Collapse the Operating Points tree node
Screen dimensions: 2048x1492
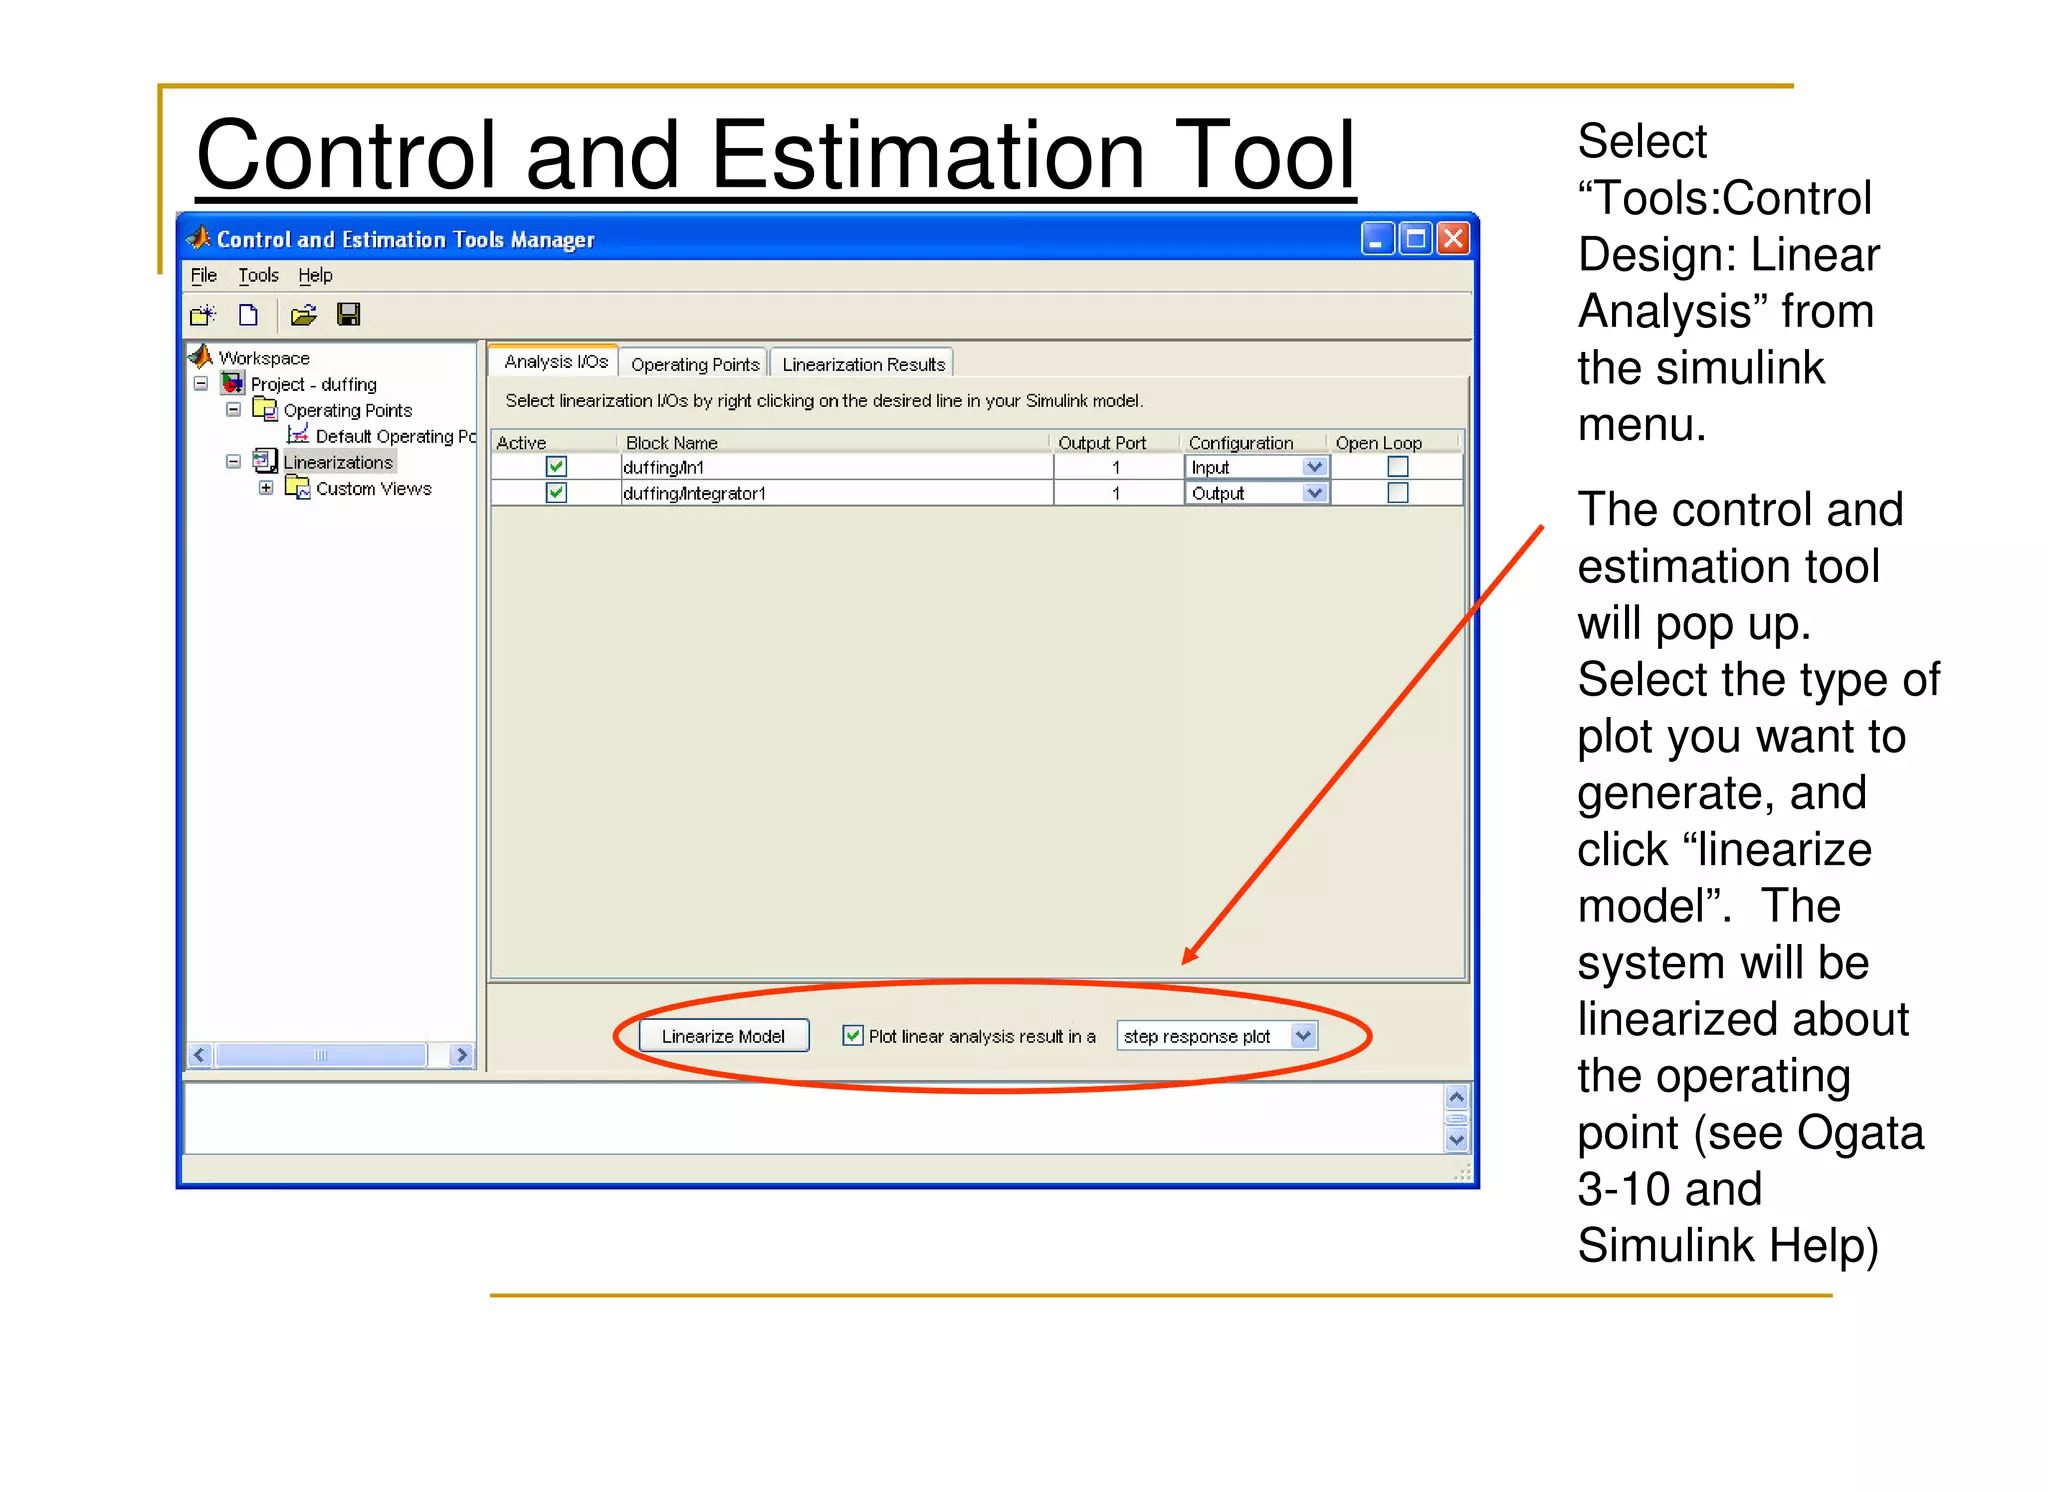(x=233, y=409)
